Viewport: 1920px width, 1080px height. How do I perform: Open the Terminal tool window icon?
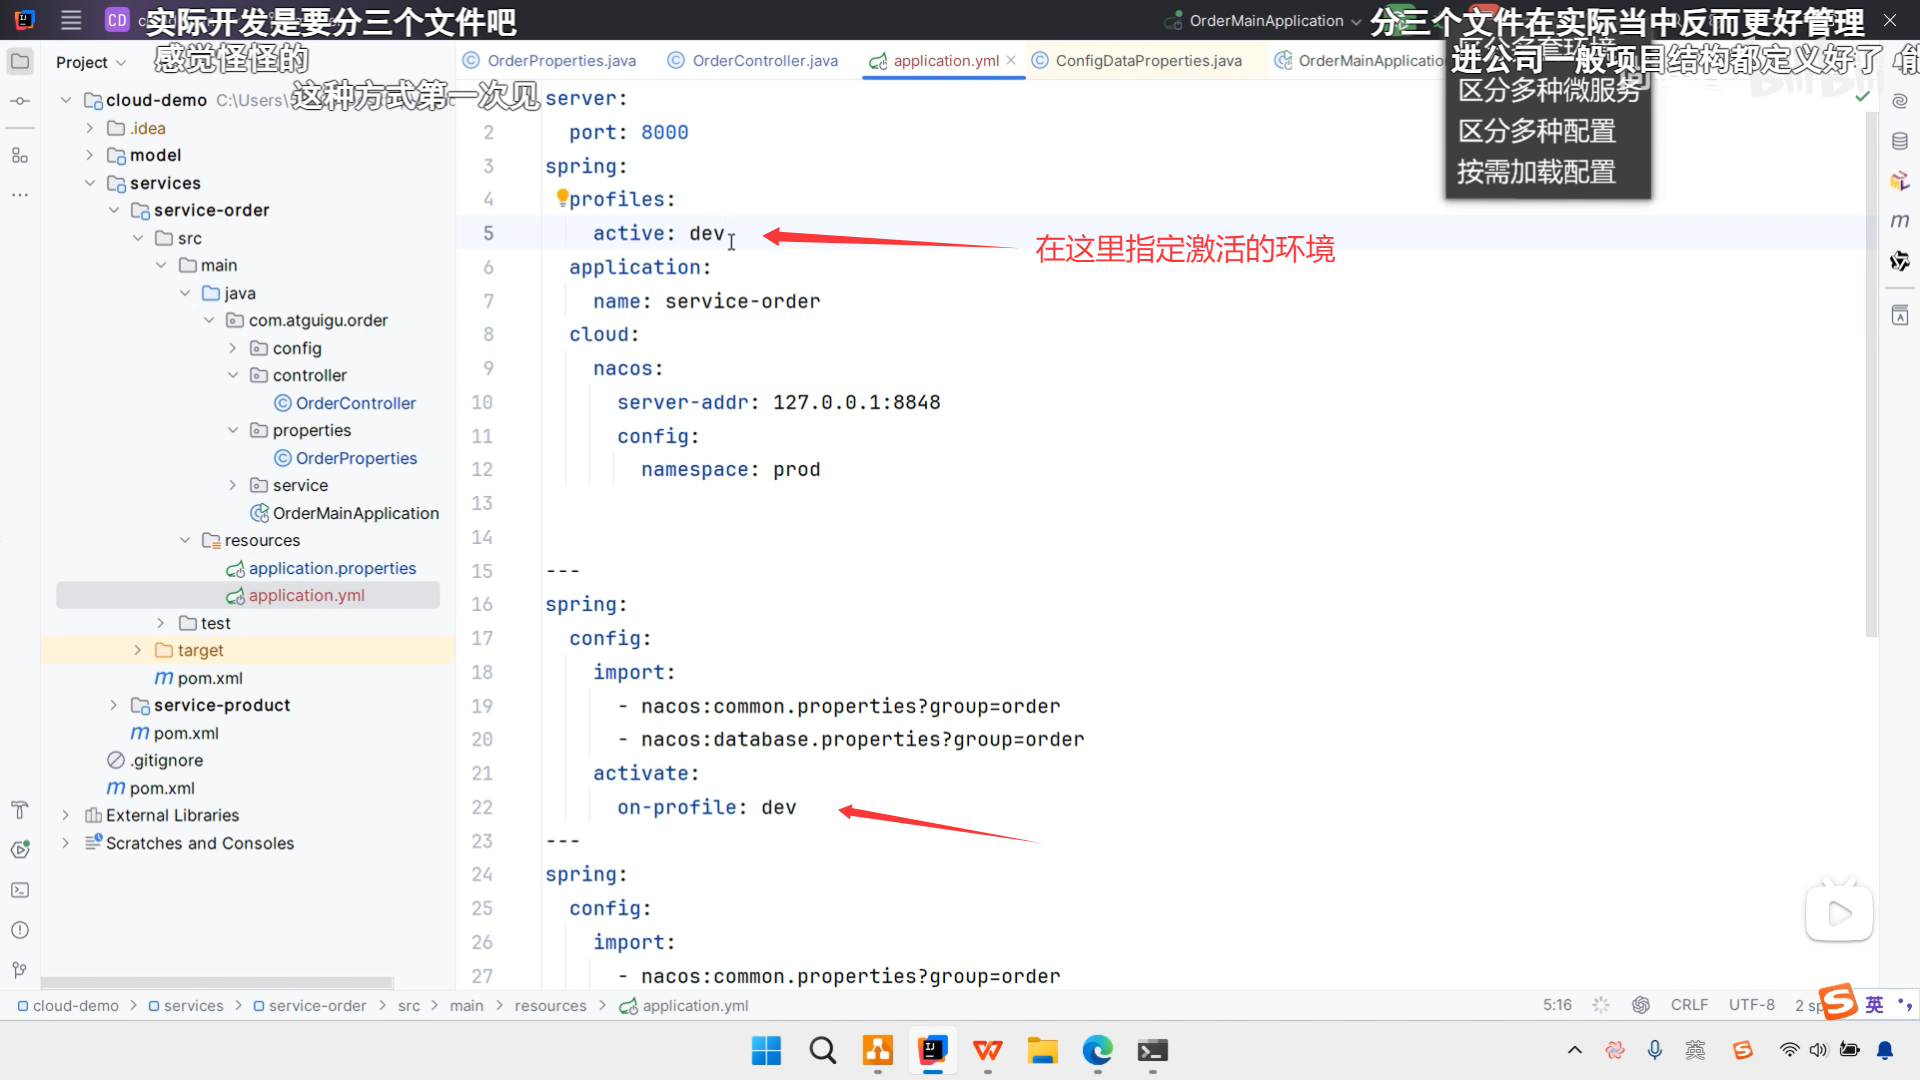point(20,890)
